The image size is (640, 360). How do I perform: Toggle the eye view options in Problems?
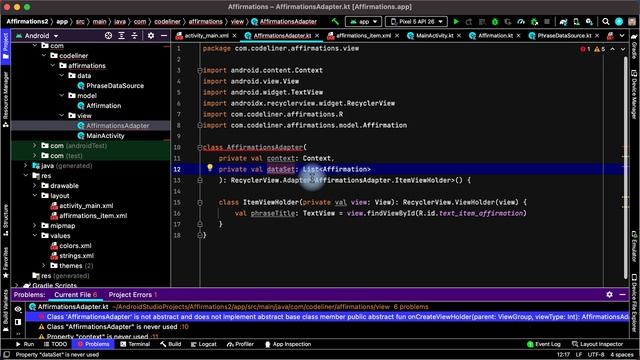coord(18,309)
